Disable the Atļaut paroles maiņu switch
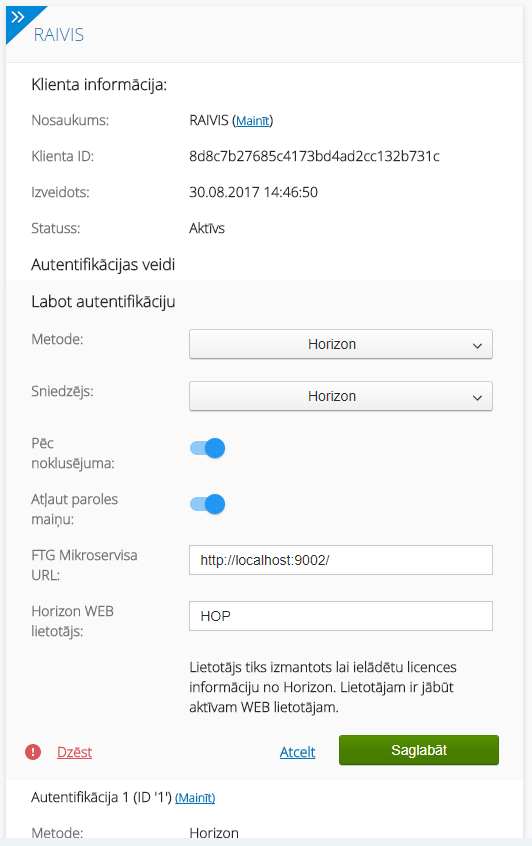 click(x=207, y=504)
